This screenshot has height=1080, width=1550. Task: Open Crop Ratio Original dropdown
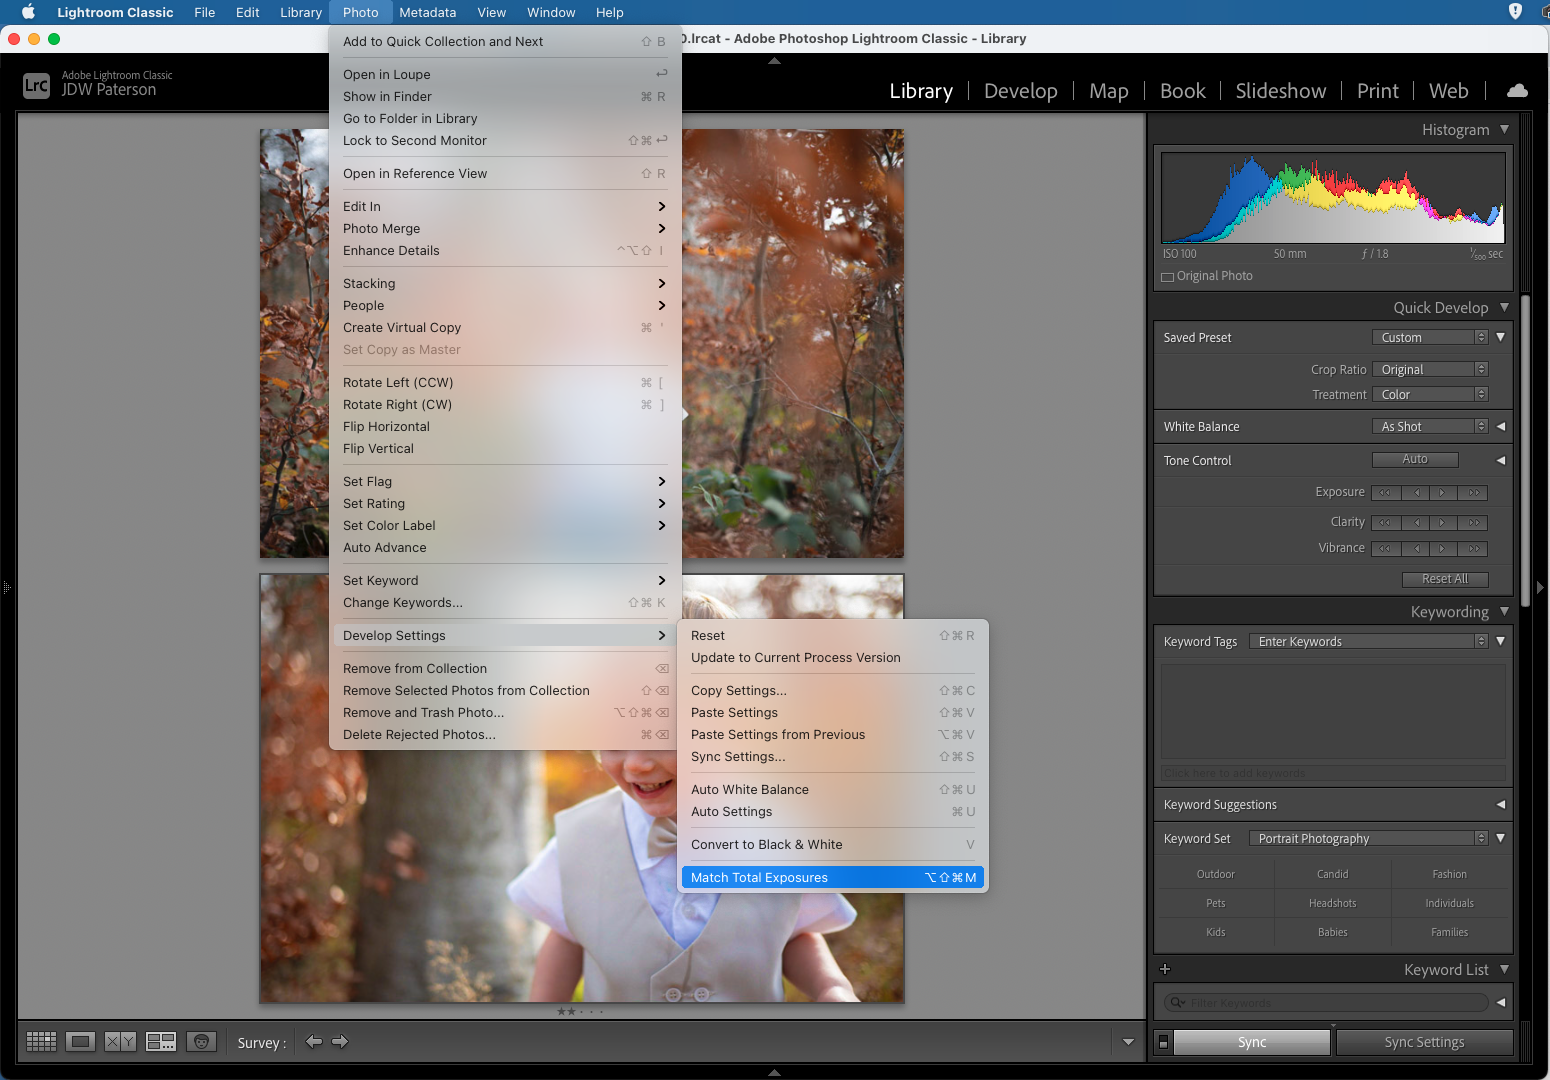pyautogui.click(x=1430, y=370)
